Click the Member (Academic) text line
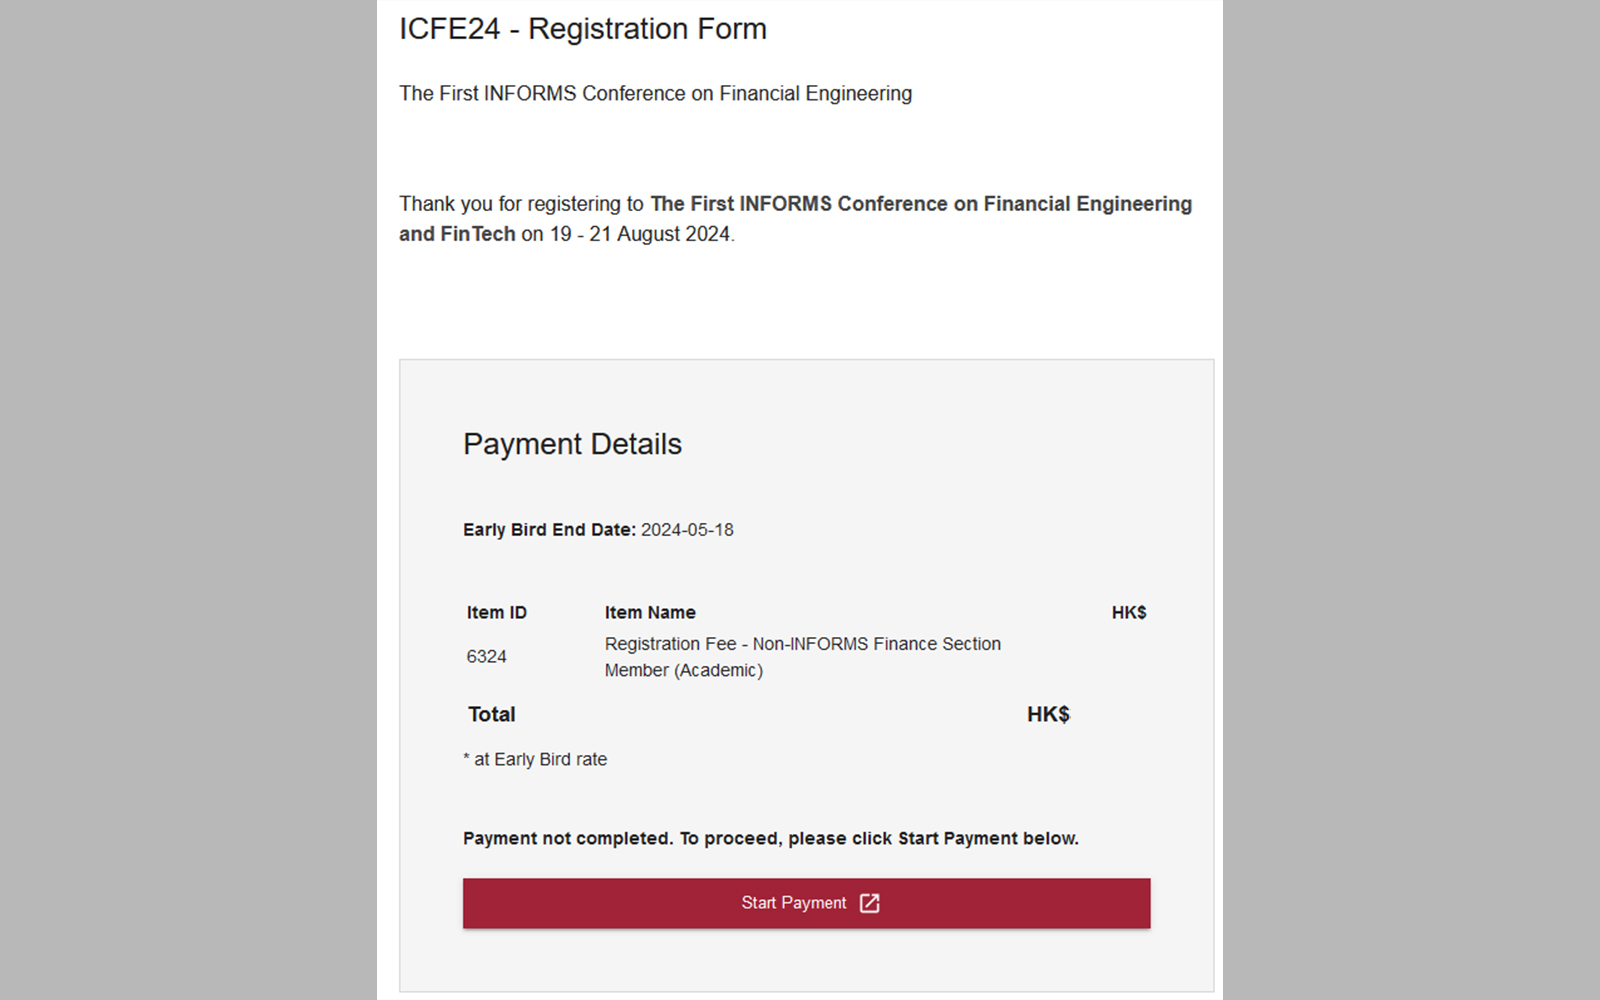This screenshot has width=1600, height=1000. 683,671
